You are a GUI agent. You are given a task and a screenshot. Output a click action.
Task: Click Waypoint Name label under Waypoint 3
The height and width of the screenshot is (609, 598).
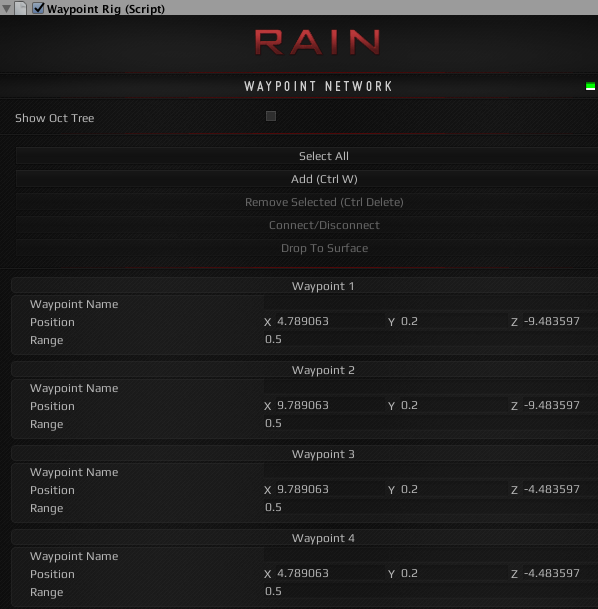tap(74, 472)
